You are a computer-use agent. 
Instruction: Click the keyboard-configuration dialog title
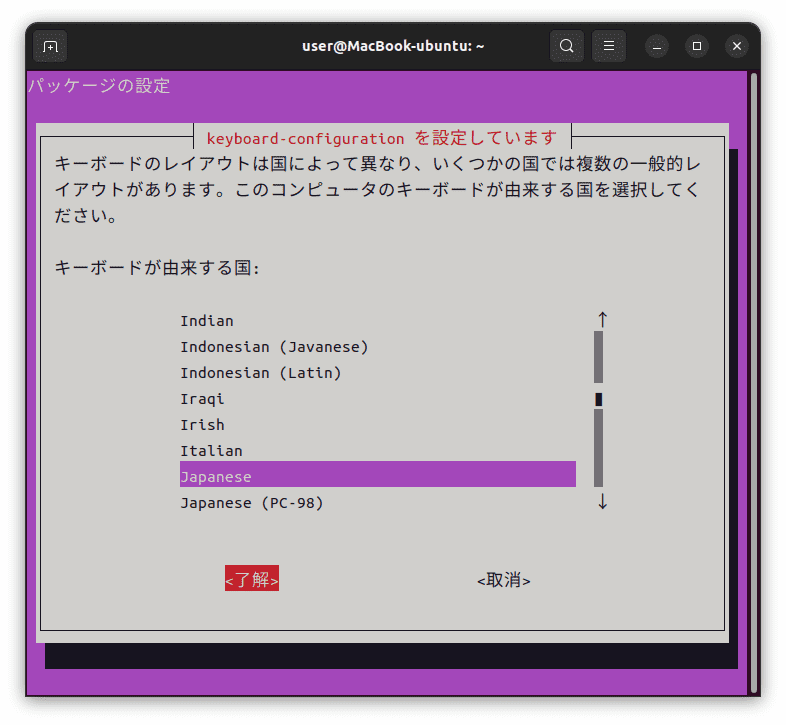click(x=382, y=138)
